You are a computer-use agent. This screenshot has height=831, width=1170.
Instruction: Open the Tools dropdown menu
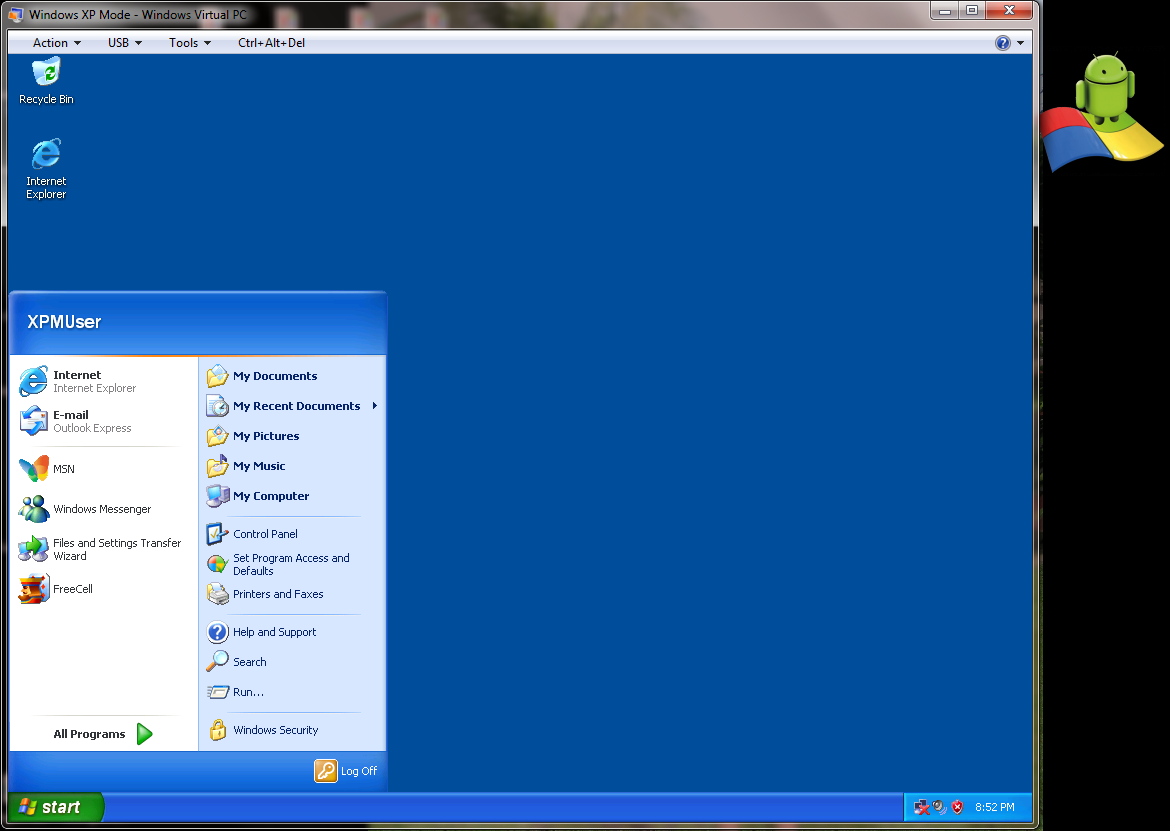[190, 43]
